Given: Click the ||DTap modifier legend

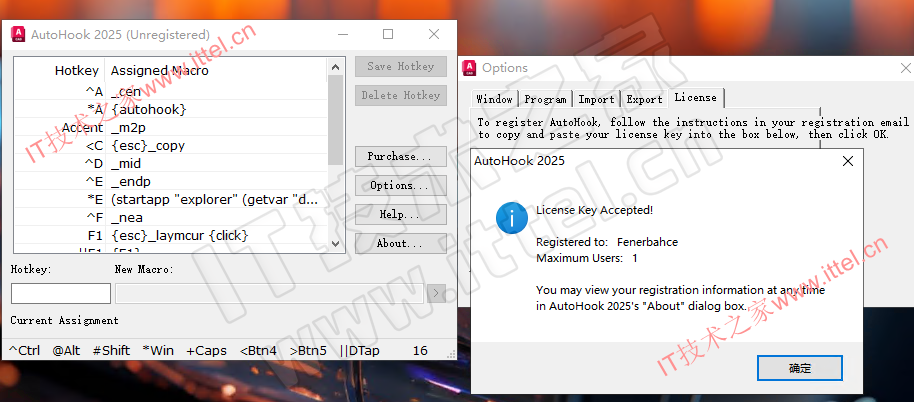Looking at the screenshot, I should 359,350.
